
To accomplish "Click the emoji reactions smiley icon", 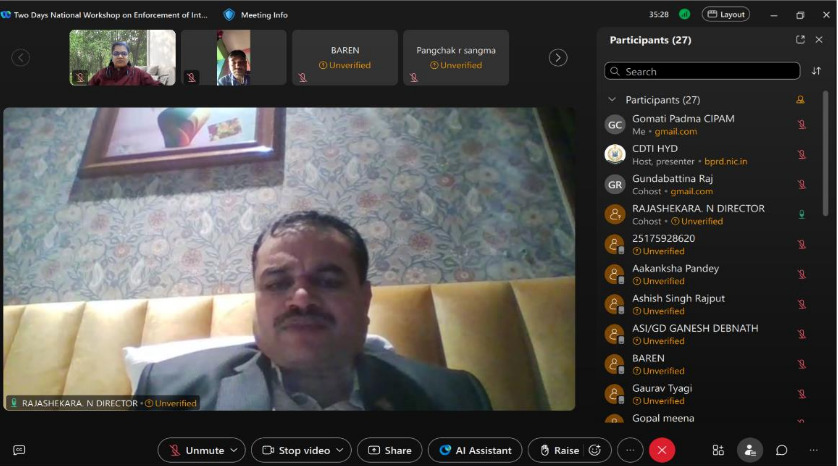I will (x=594, y=450).
